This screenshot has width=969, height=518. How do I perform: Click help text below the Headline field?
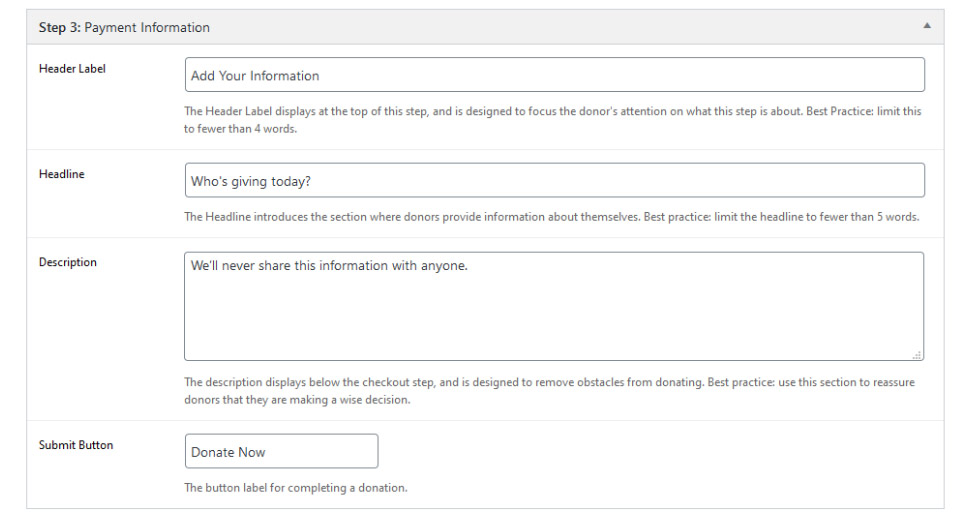pyautogui.click(x=551, y=216)
